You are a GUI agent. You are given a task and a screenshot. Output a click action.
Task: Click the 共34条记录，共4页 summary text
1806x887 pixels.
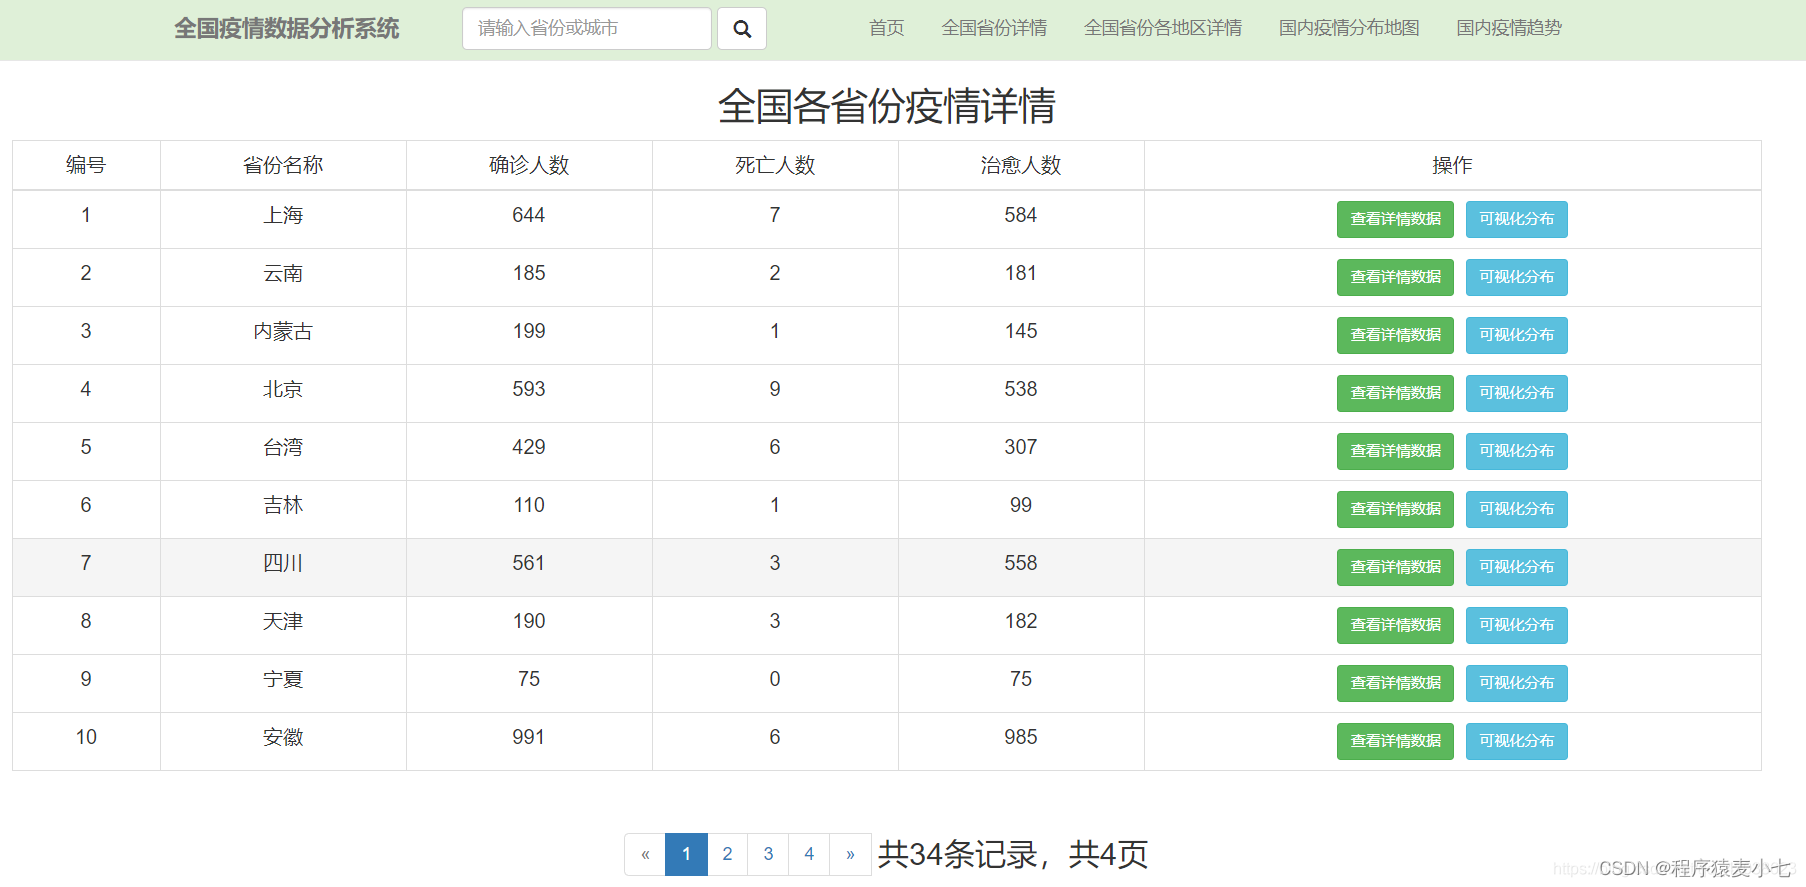(x=1013, y=854)
